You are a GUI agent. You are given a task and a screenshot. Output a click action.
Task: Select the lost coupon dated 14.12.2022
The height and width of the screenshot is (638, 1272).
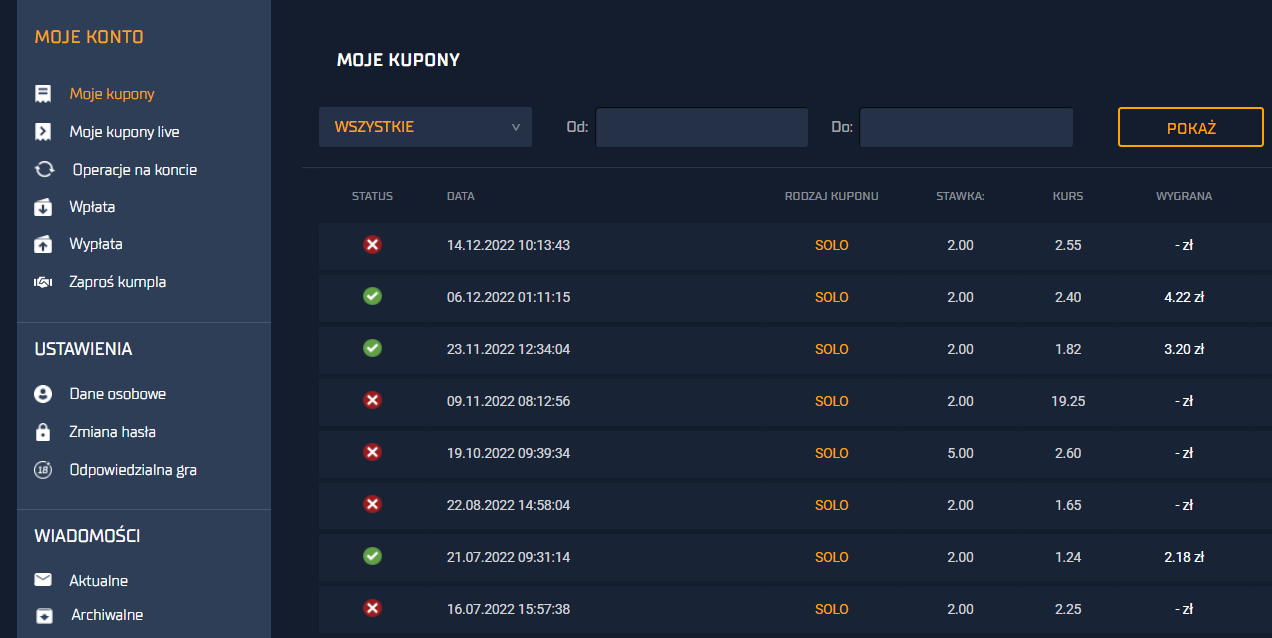pyautogui.click(x=508, y=245)
